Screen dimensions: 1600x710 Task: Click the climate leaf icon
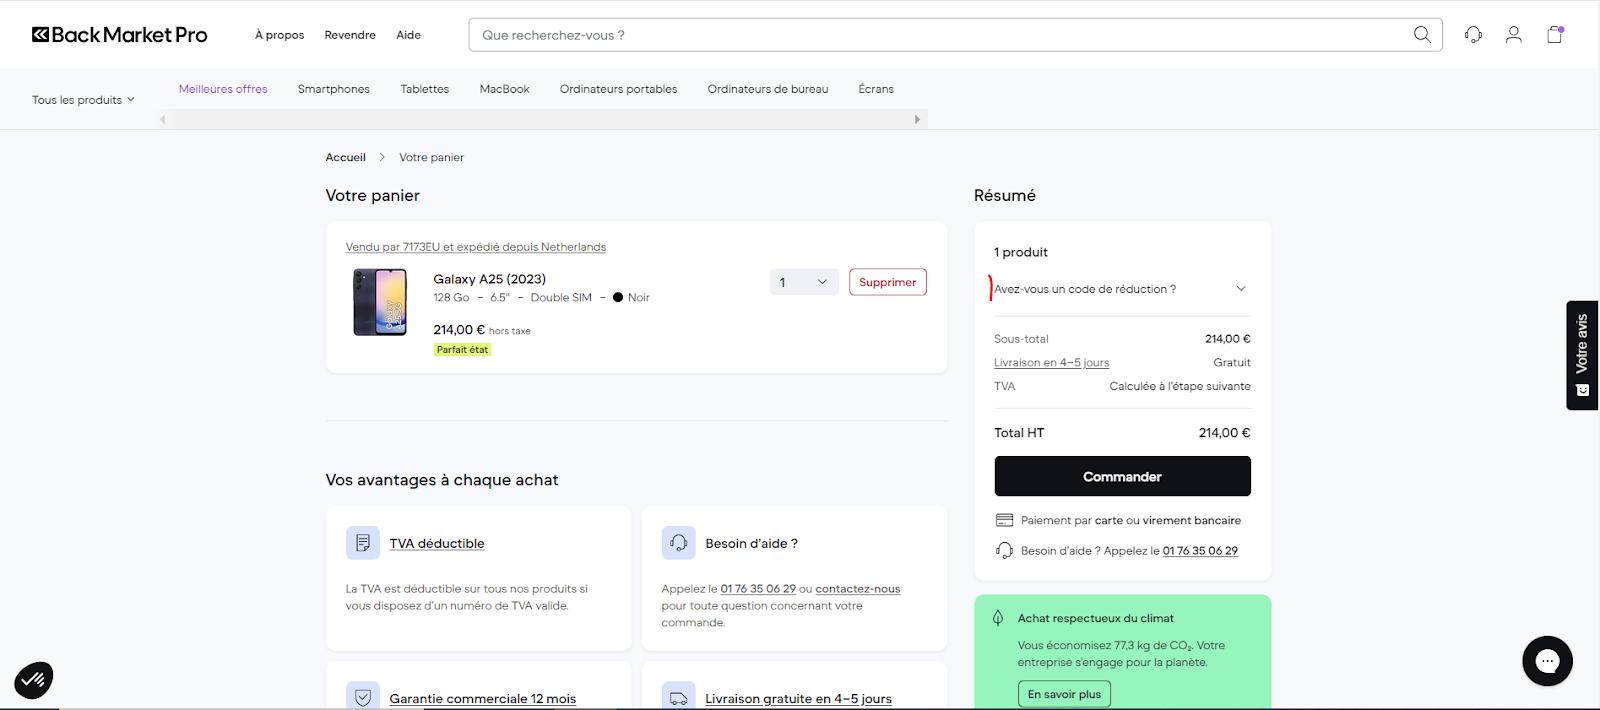tap(998, 618)
